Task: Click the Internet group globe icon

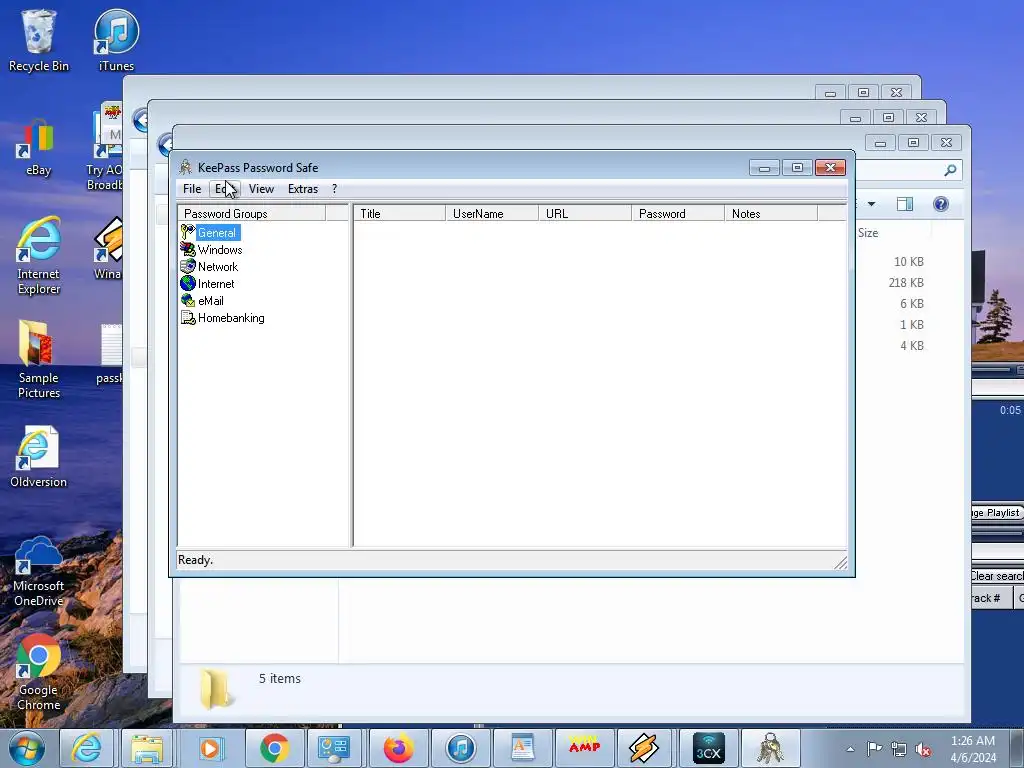Action: pyautogui.click(x=188, y=283)
